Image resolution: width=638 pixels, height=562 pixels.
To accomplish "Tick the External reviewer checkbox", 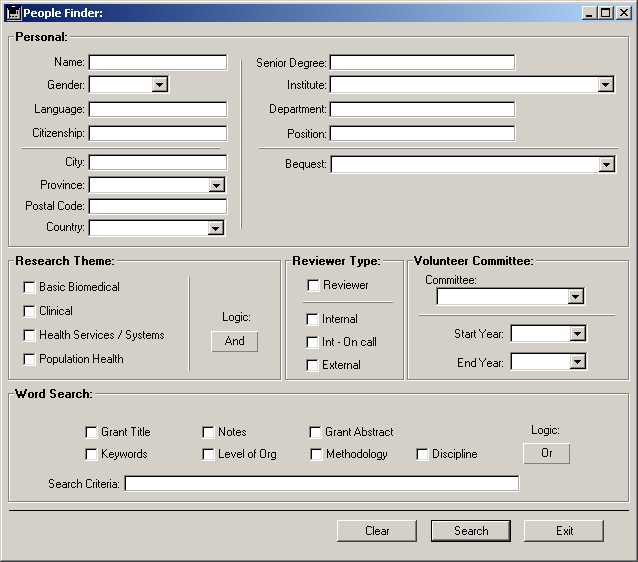I will coord(312,365).
